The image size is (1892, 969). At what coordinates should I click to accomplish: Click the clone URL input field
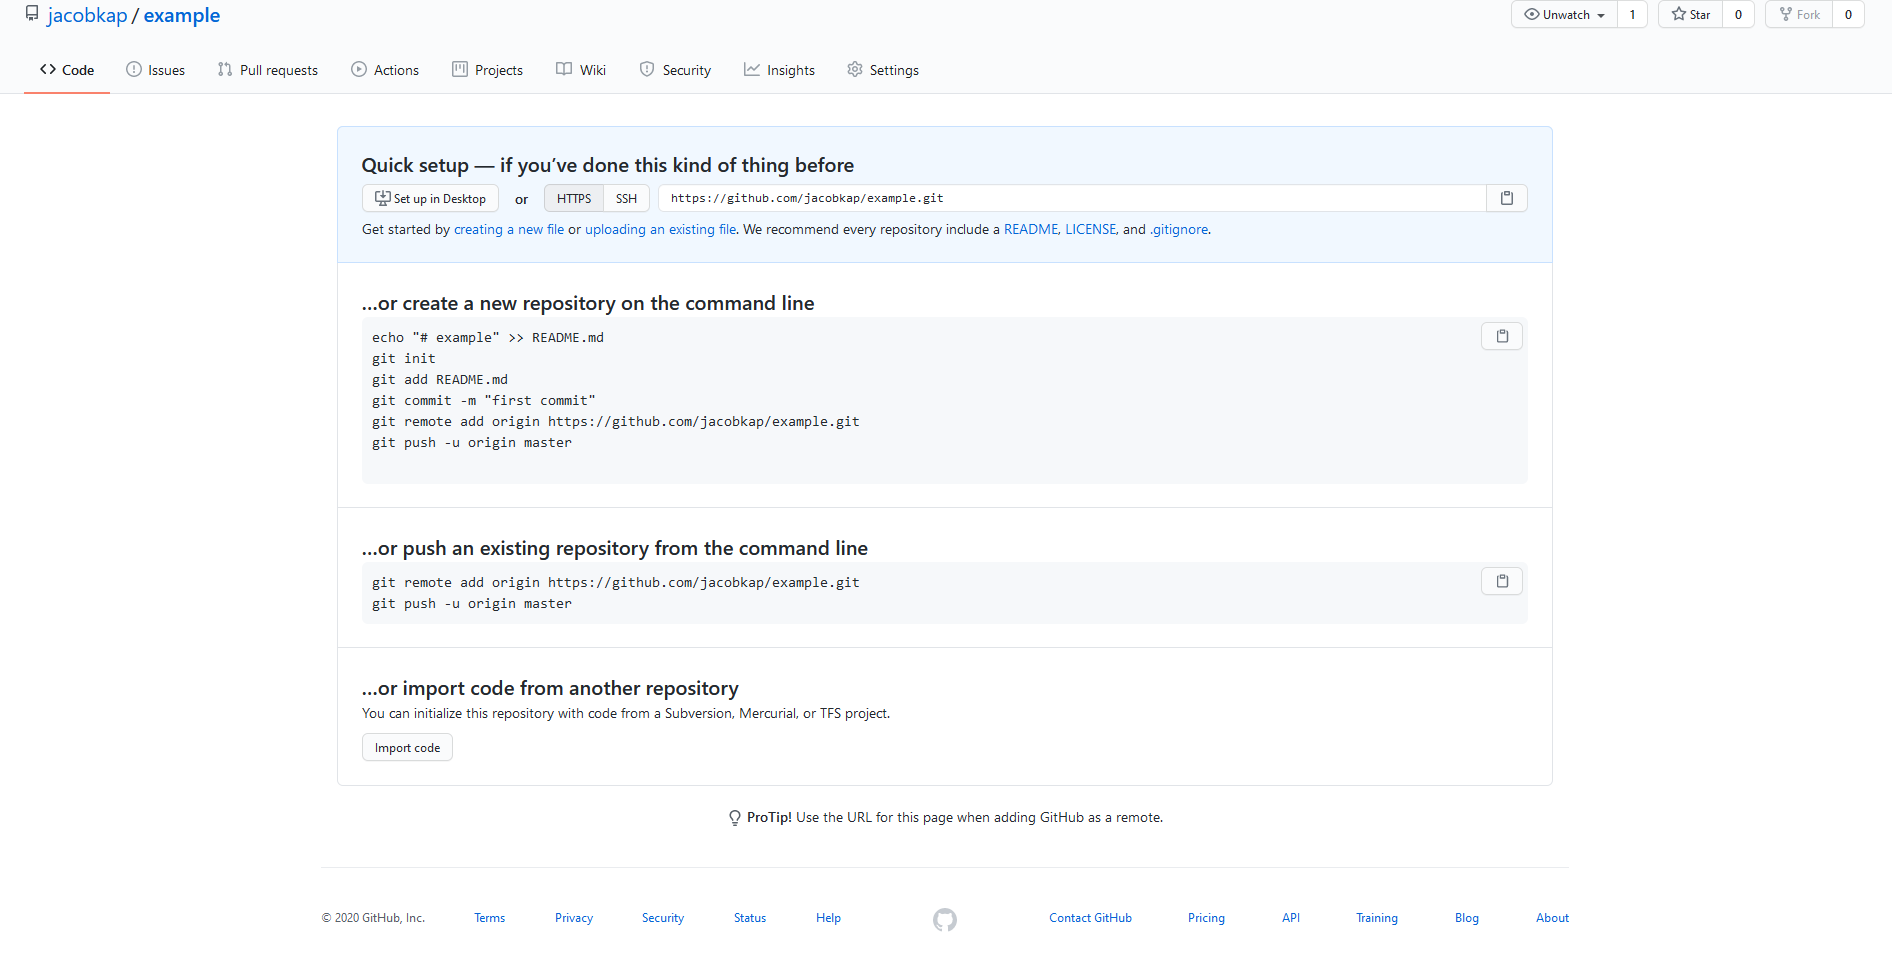1072,198
